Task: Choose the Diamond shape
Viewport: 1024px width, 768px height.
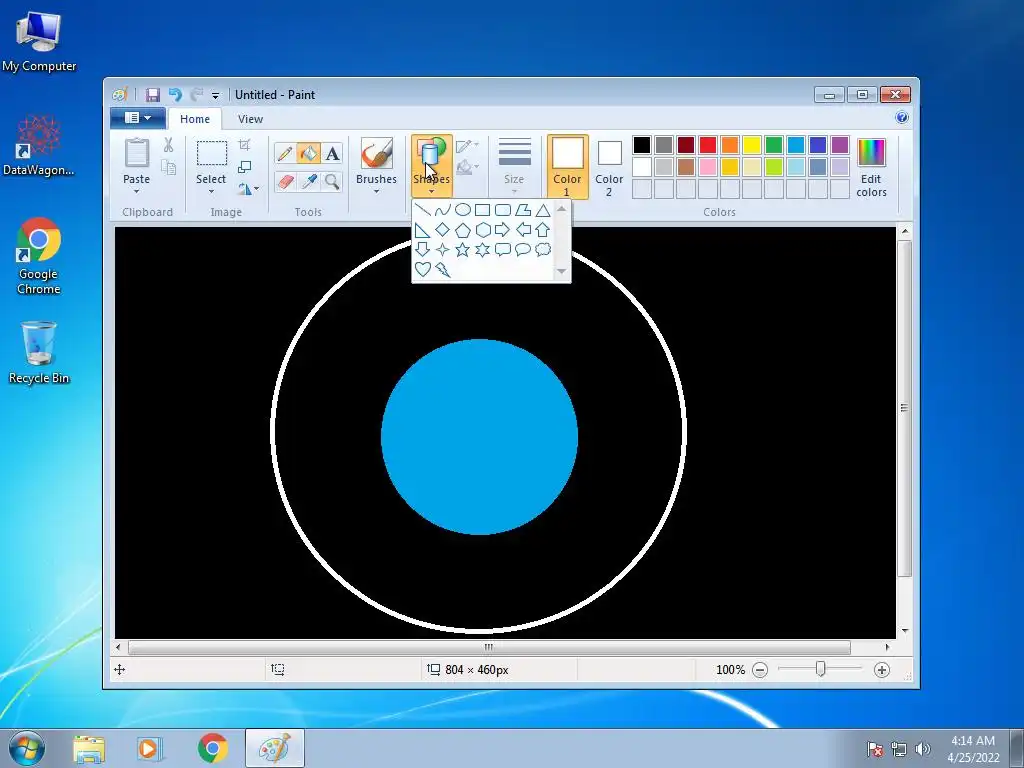Action: 443,230
